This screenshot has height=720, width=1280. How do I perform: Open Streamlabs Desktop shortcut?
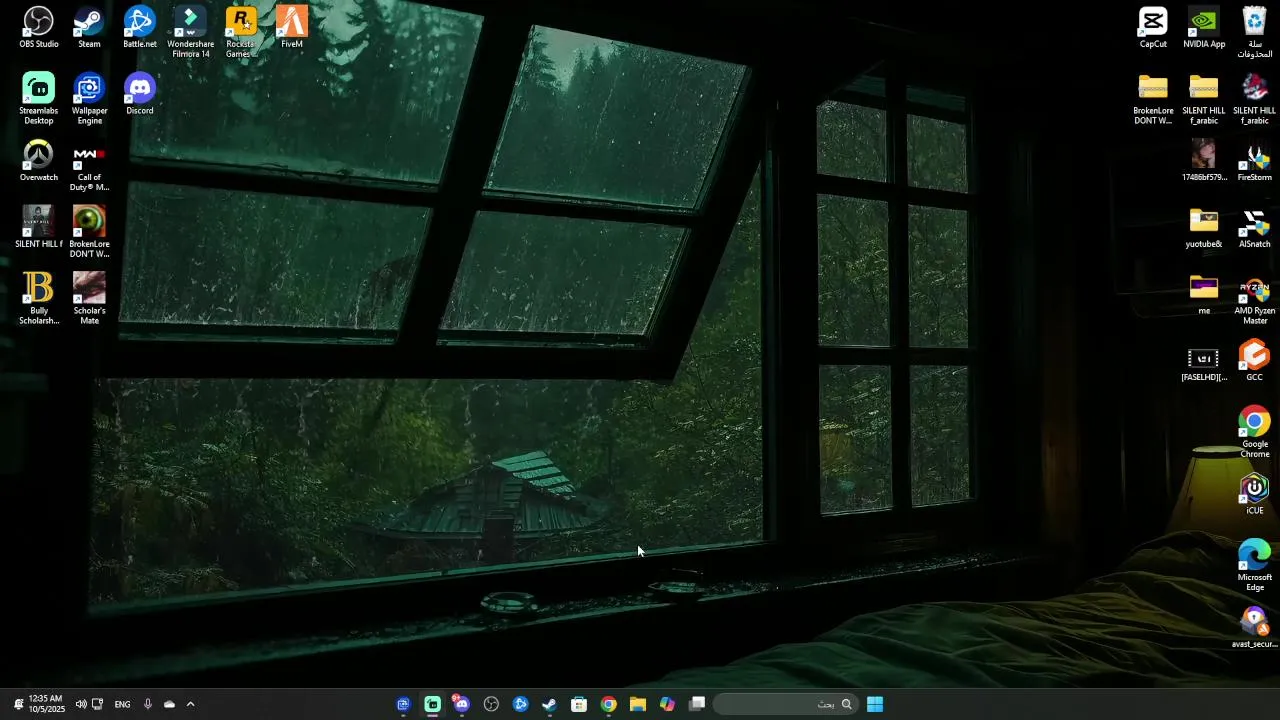coord(38,98)
